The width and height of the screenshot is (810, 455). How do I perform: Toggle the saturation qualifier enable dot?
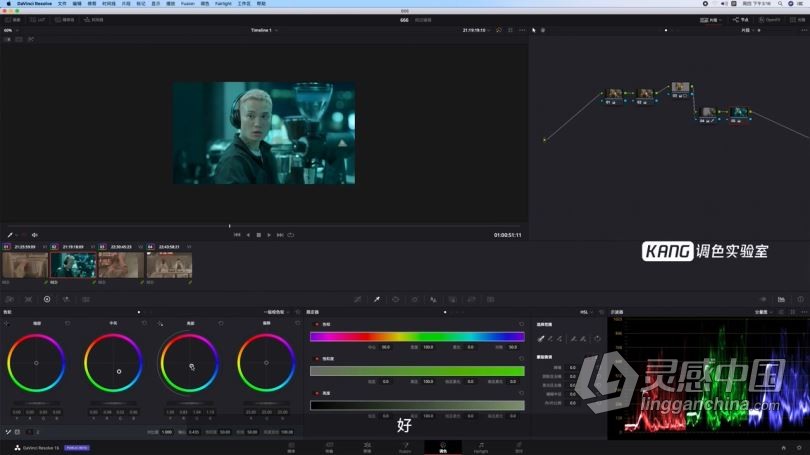317,358
